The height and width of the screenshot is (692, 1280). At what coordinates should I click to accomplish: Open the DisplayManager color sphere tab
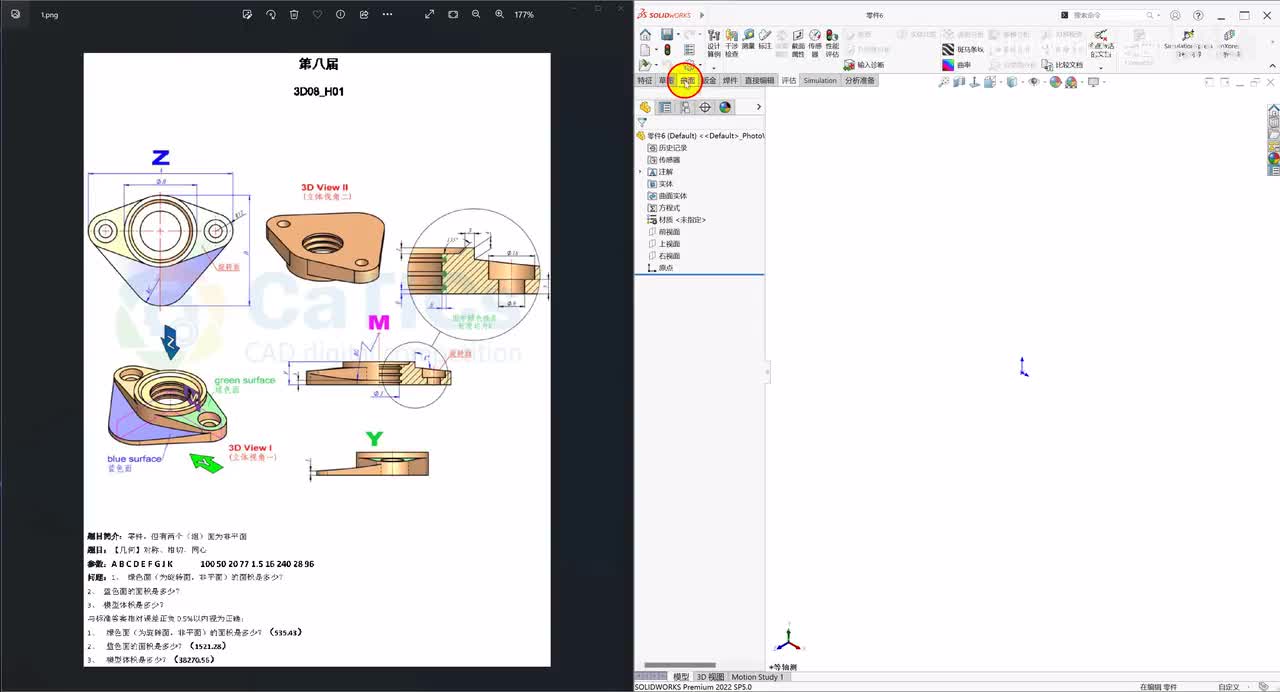725,107
